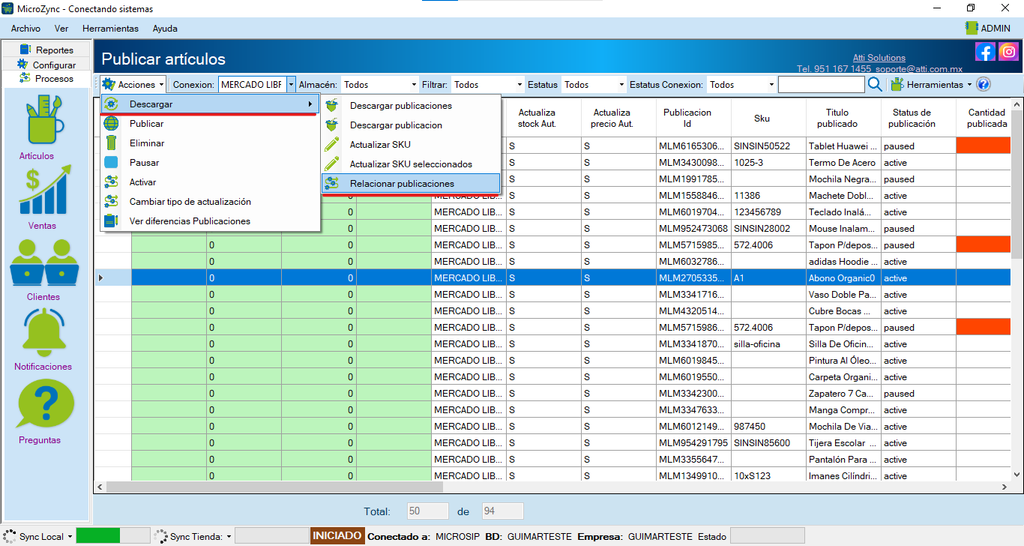
Task: Click pencil icon beside Actualizar SKU seleccionados
Action: coord(332,163)
